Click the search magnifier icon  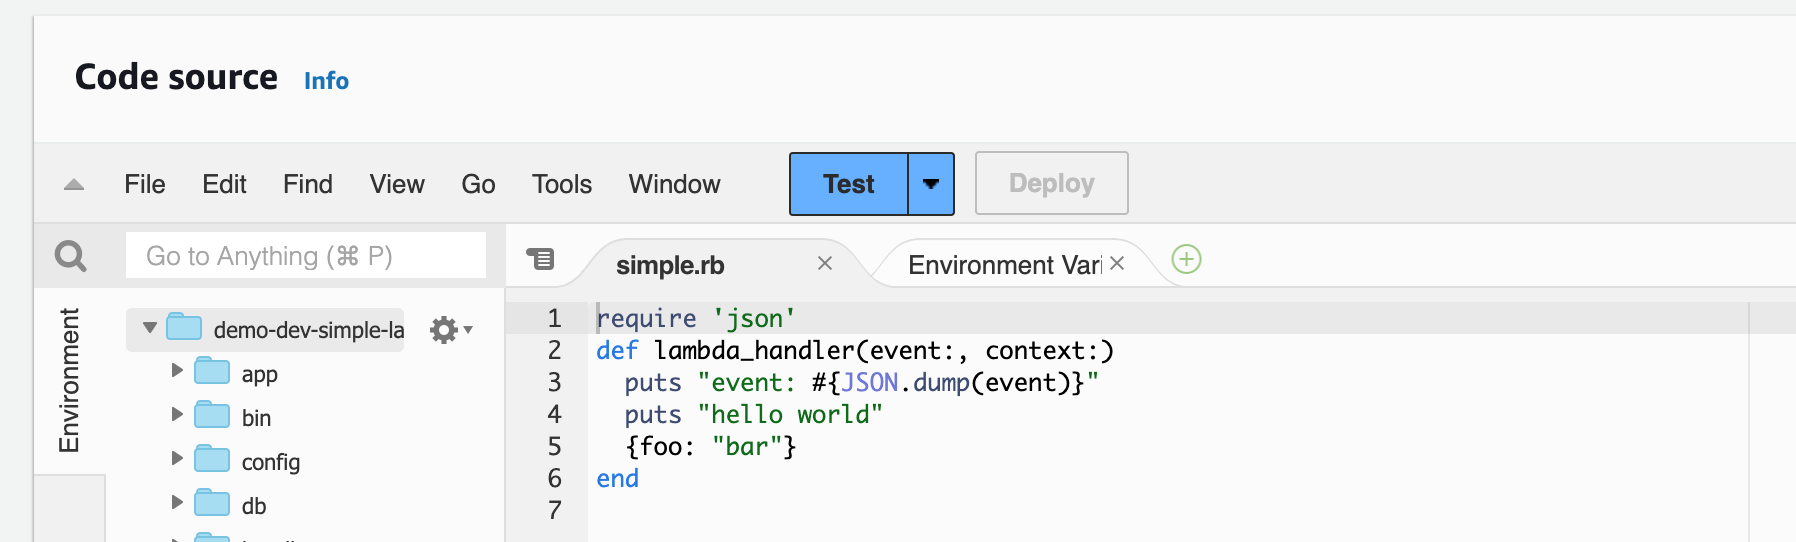coord(70,256)
